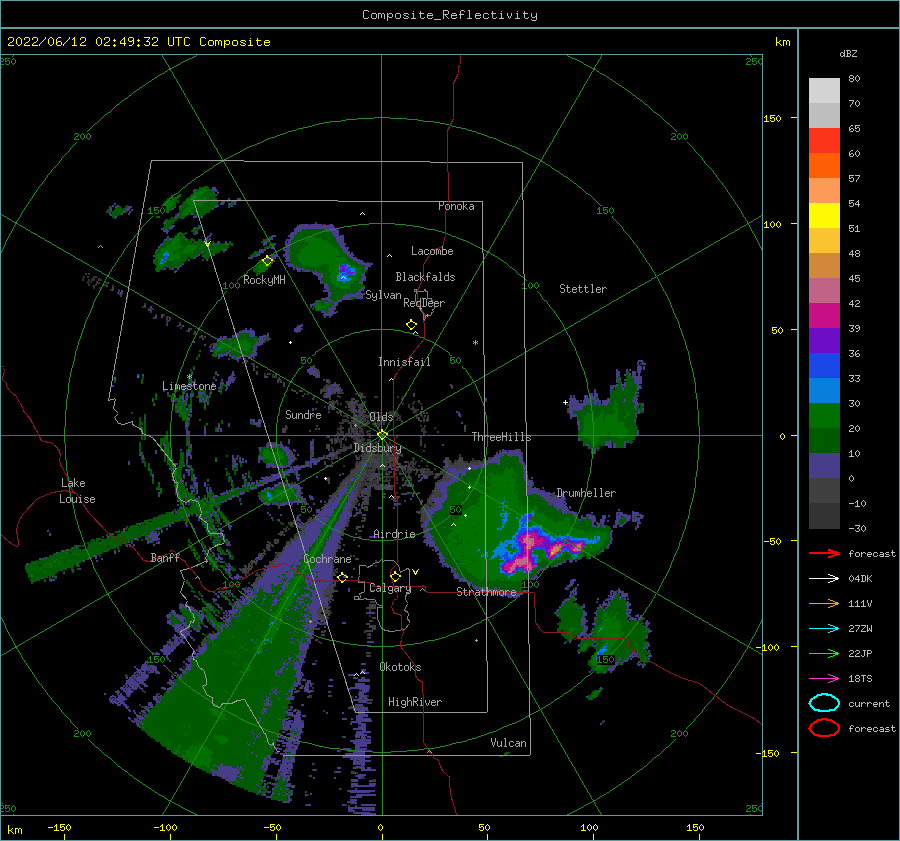Click the Stettler town label
Viewport: 900px width, 841px height.
click(x=583, y=289)
